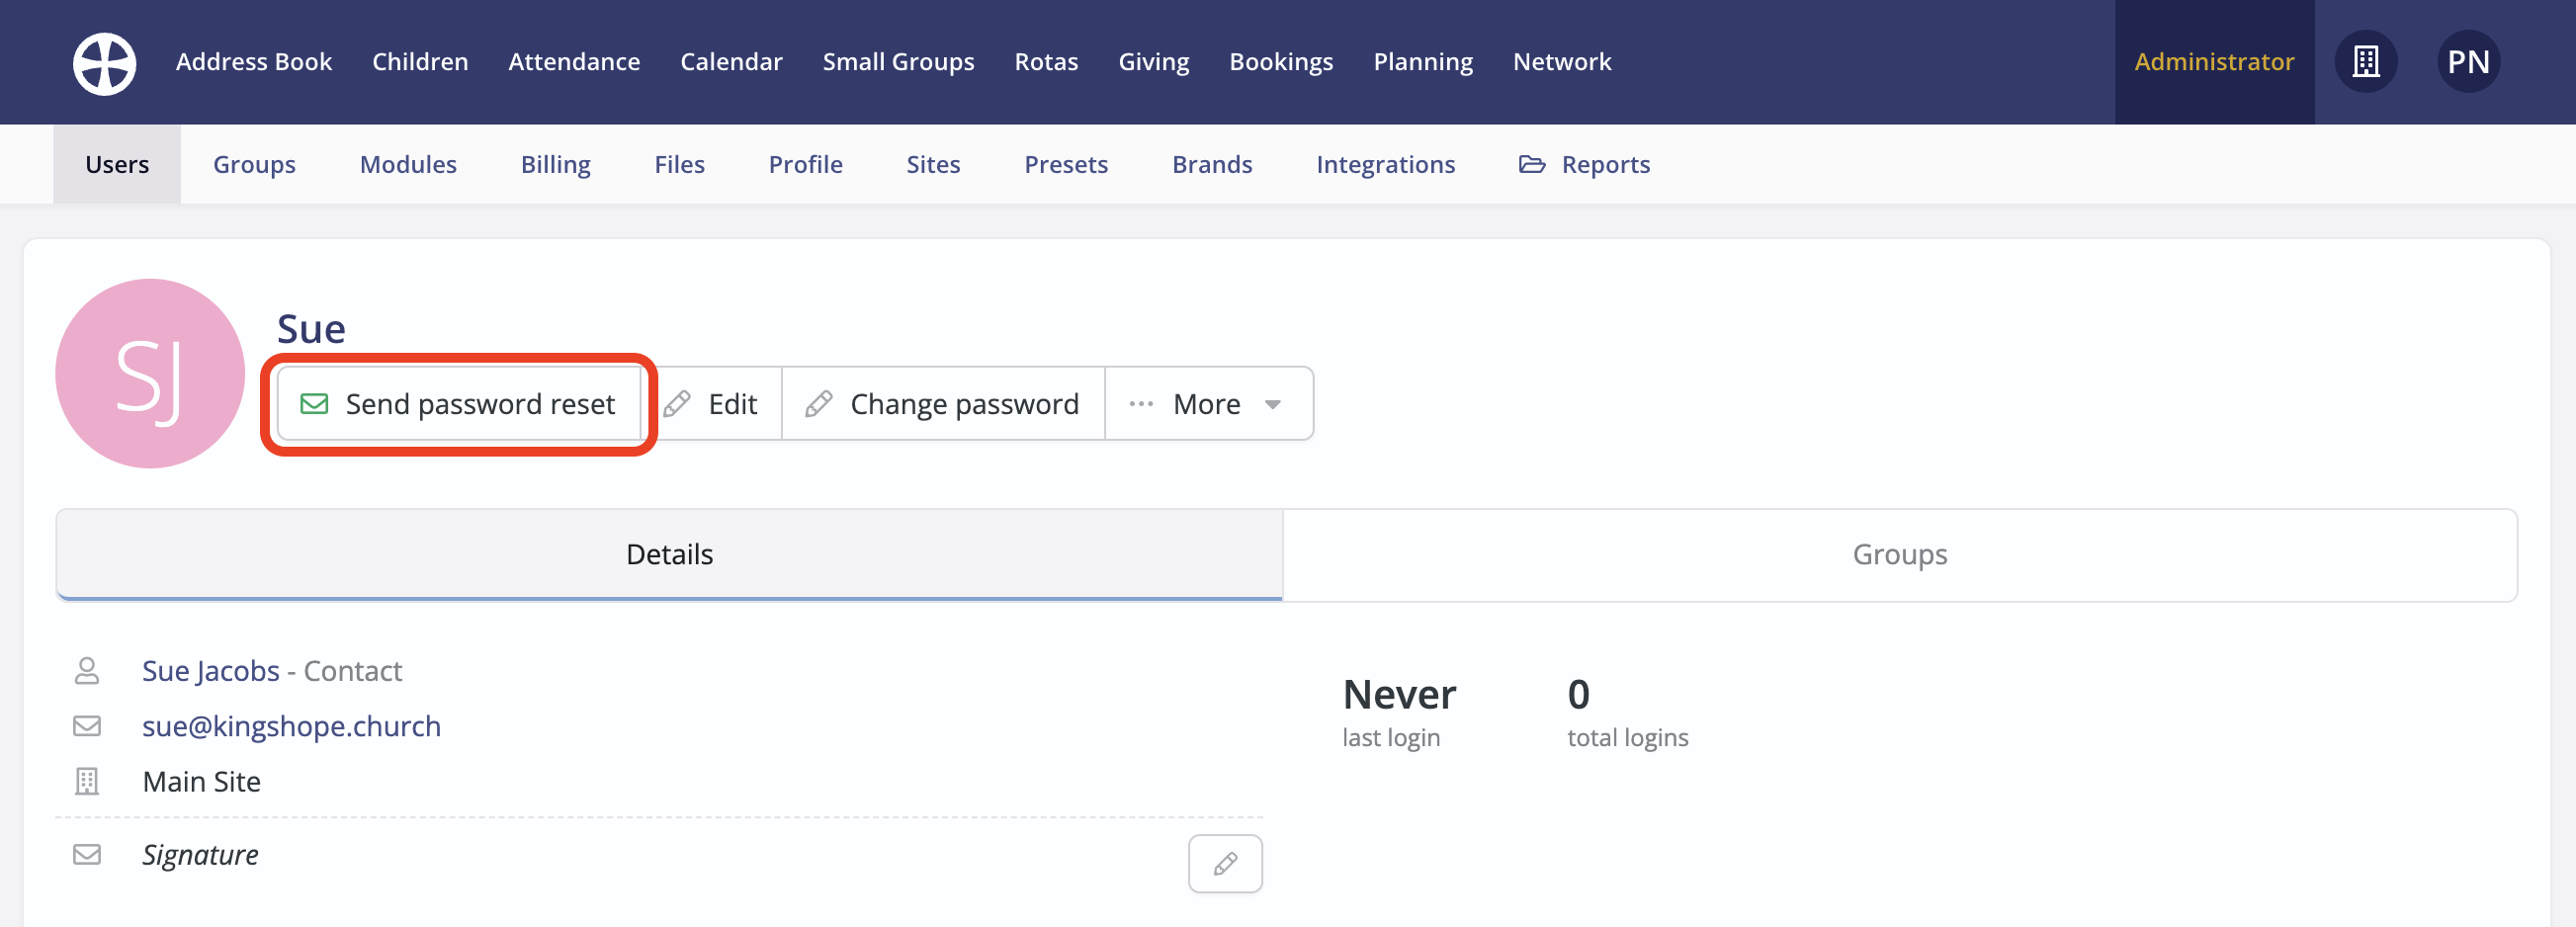Select the Details tab

[669, 554]
